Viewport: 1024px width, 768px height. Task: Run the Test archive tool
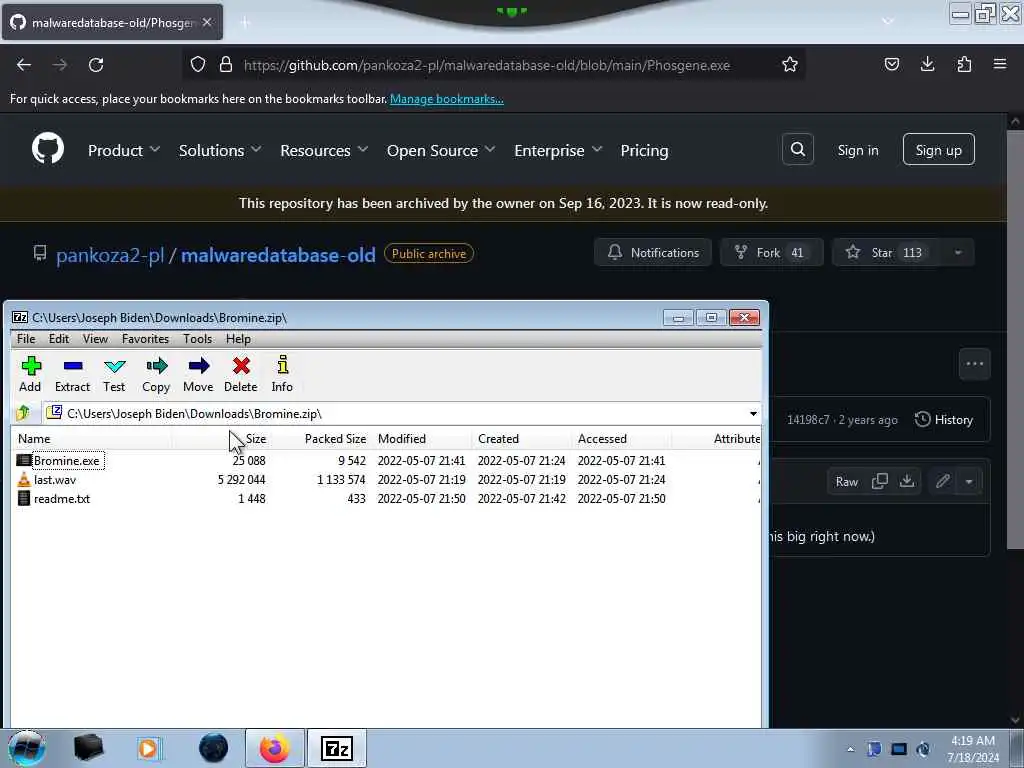(114, 374)
